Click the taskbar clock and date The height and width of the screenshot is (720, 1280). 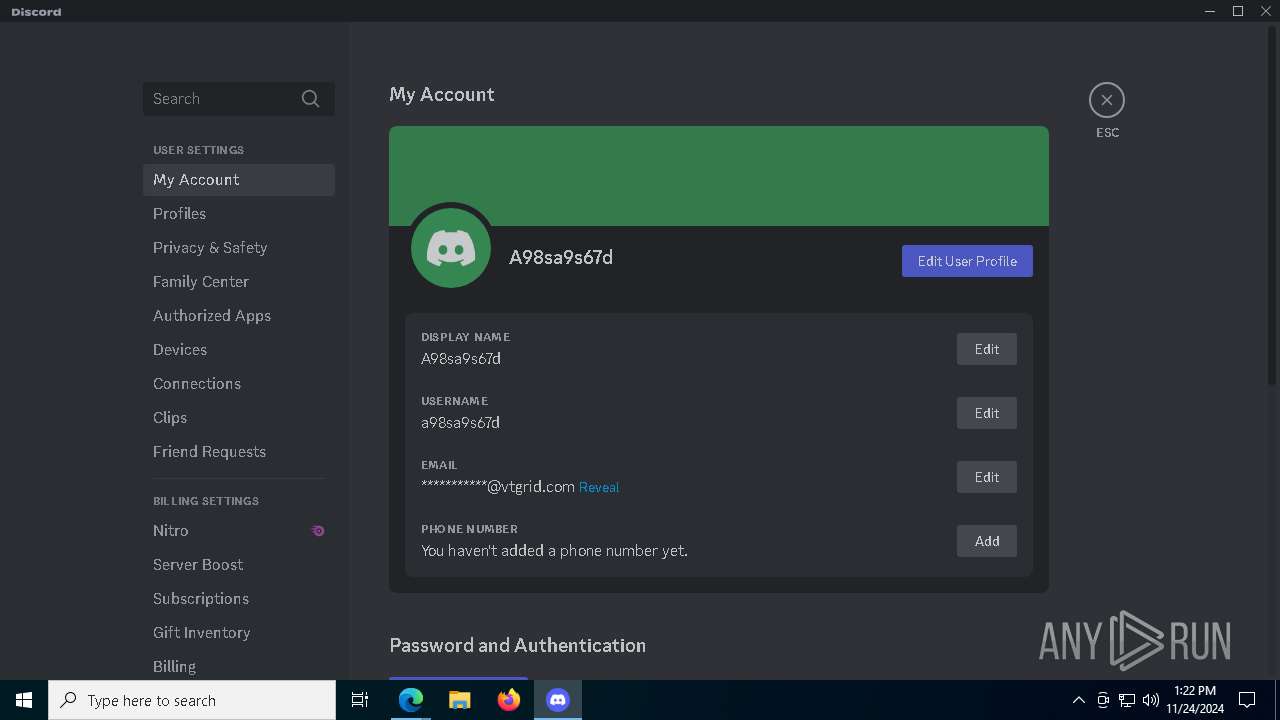(x=1195, y=700)
